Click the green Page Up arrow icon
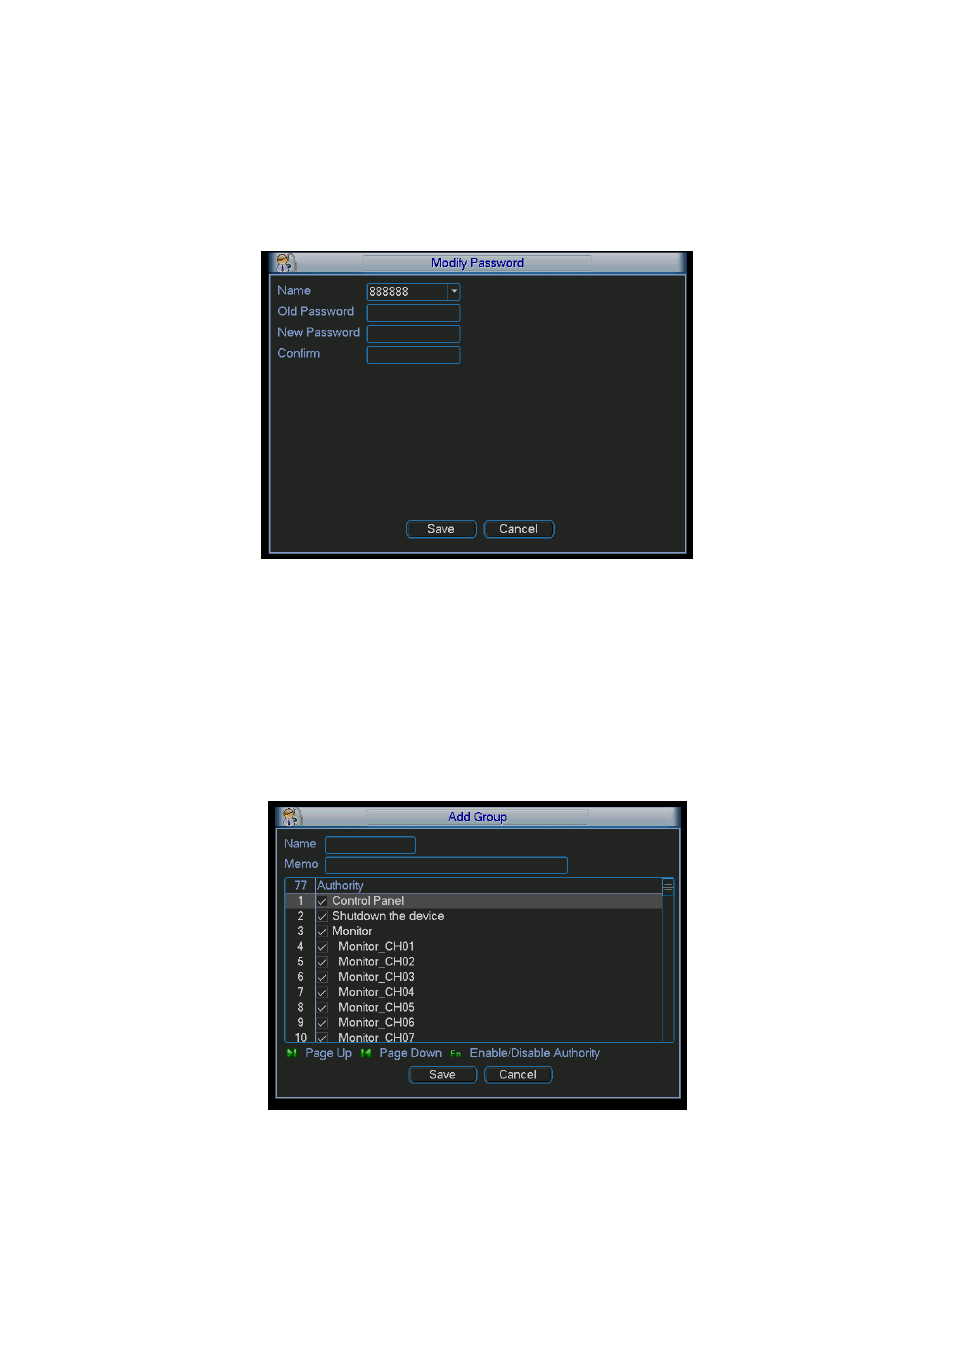 click(x=292, y=1053)
